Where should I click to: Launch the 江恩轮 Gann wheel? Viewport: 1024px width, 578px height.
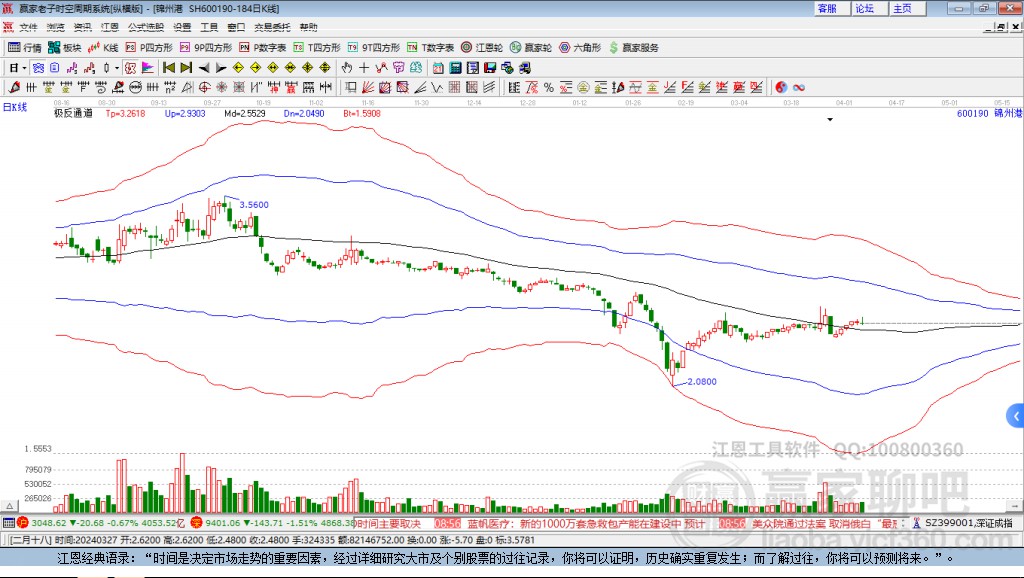[482, 48]
